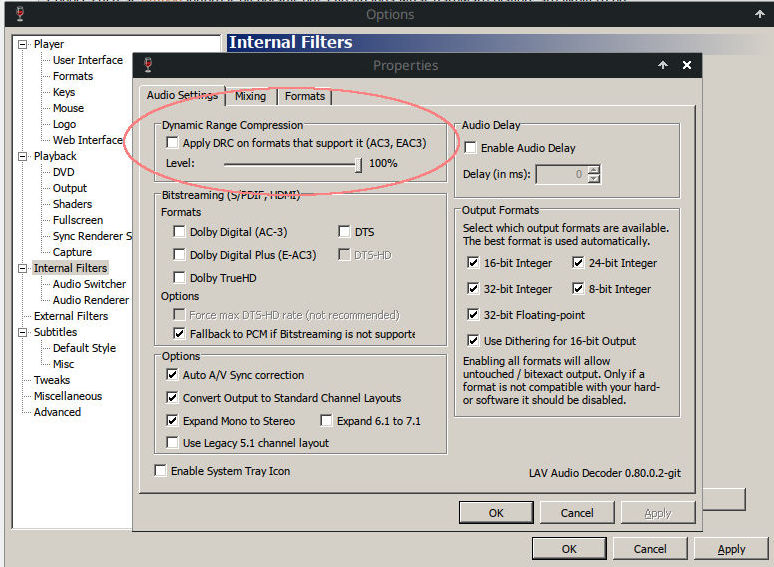Uncheck Fallback to PCM option
This screenshot has height=567, width=774.
179,334
